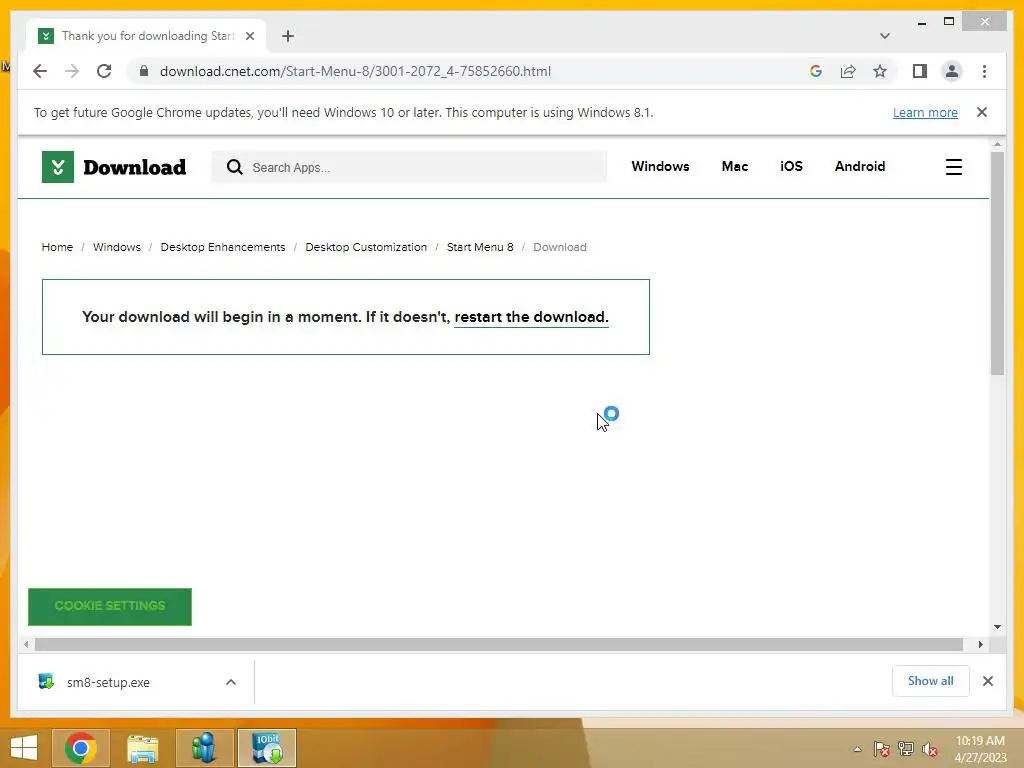Image resolution: width=1024 pixels, height=768 pixels.
Task: Close the 'Thank you for downloading' tab
Action: pyautogui.click(x=249, y=36)
